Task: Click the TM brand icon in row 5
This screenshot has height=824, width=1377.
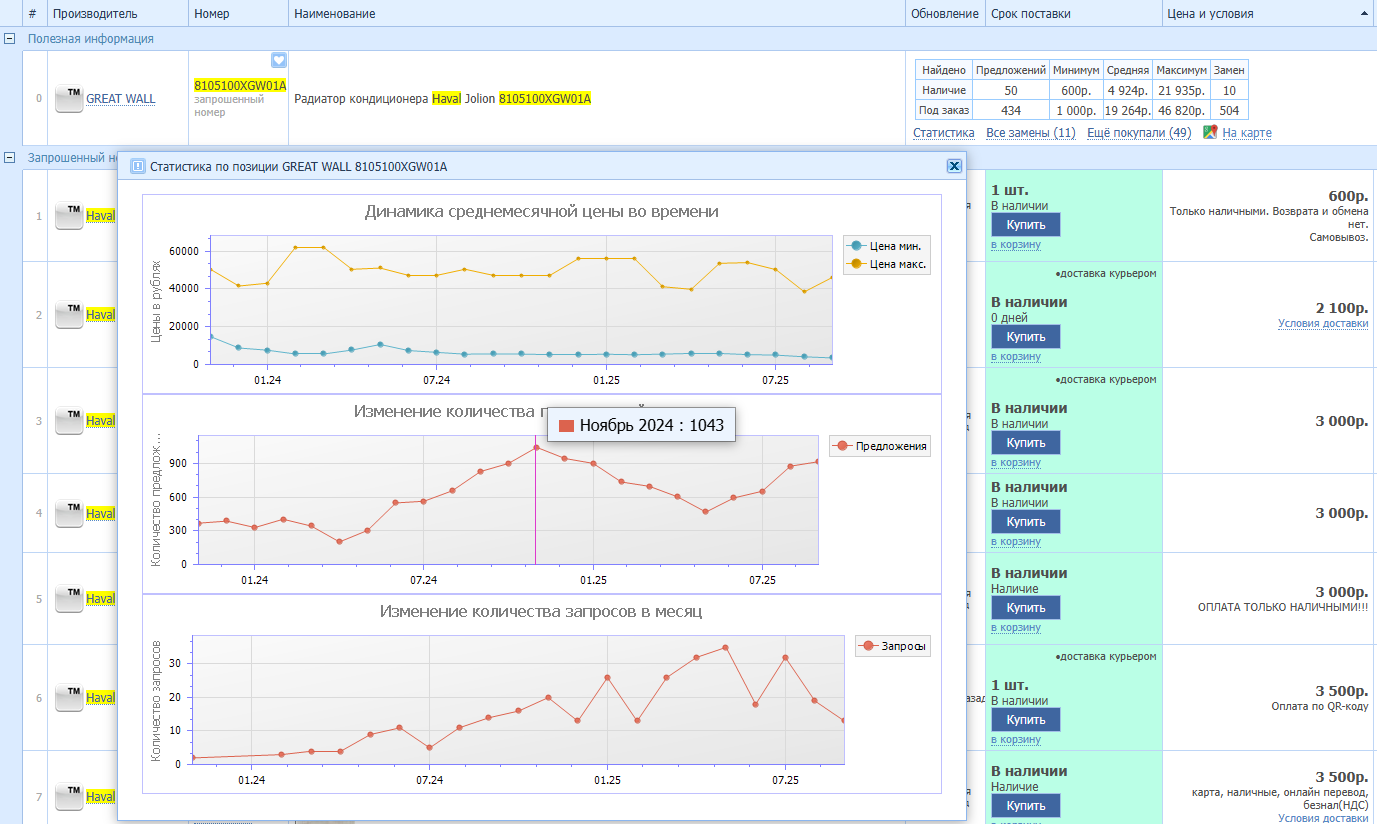Action: (x=68, y=599)
